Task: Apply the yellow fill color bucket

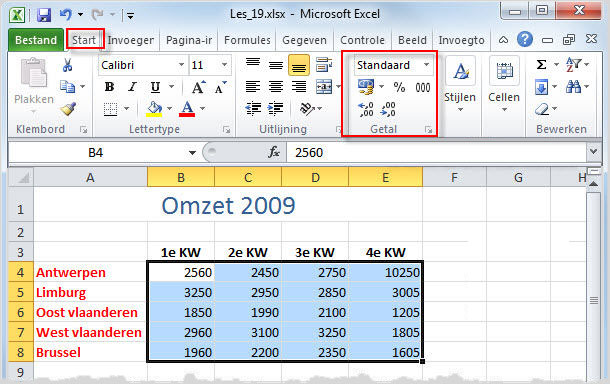Action: [154, 109]
